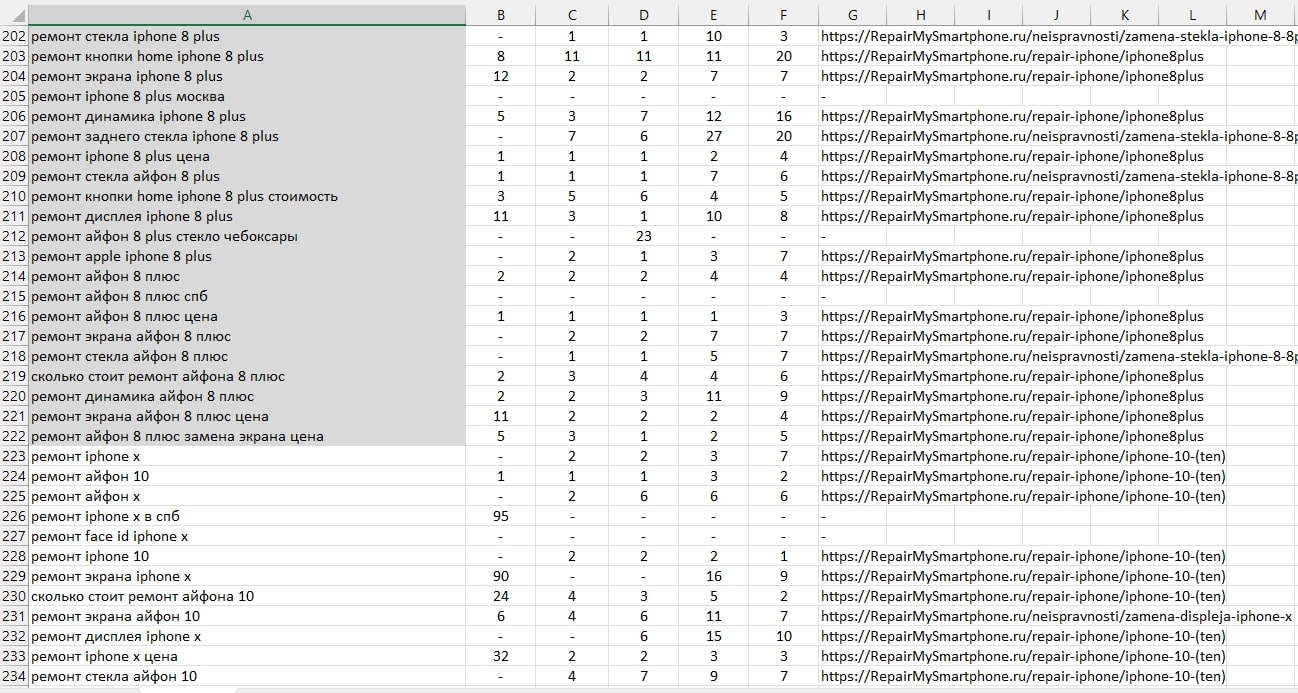Click value 95 in row 226
Image resolution: width=1298 pixels, height=693 pixels.
coord(501,516)
